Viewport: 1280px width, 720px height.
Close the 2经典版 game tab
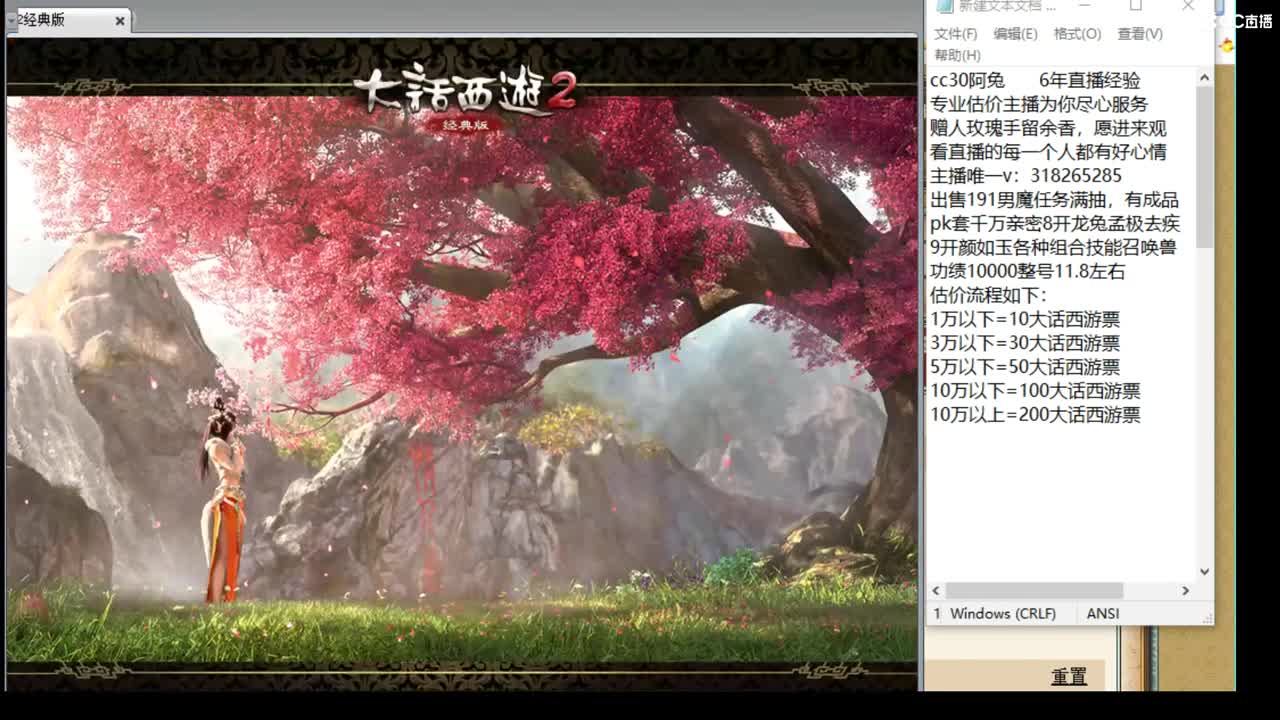point(121,20)
